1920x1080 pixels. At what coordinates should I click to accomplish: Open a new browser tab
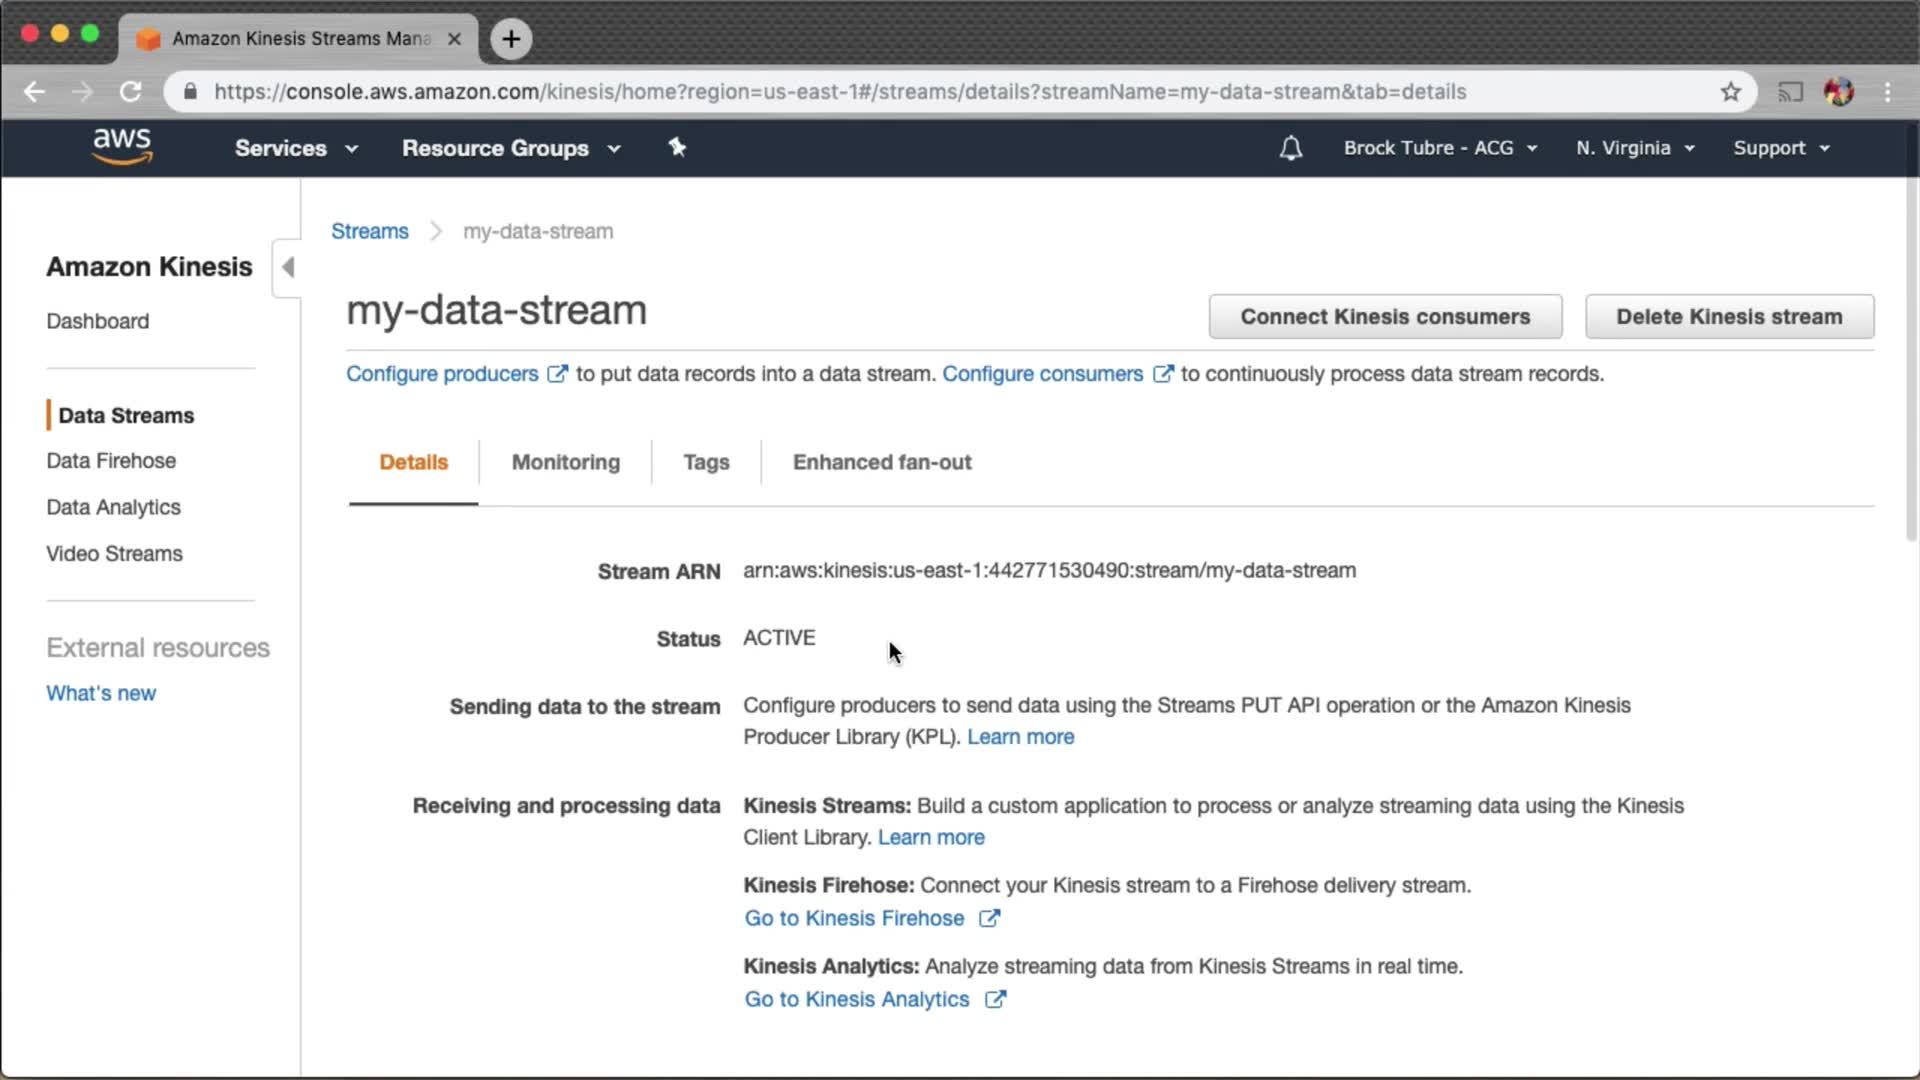[511, 39]
